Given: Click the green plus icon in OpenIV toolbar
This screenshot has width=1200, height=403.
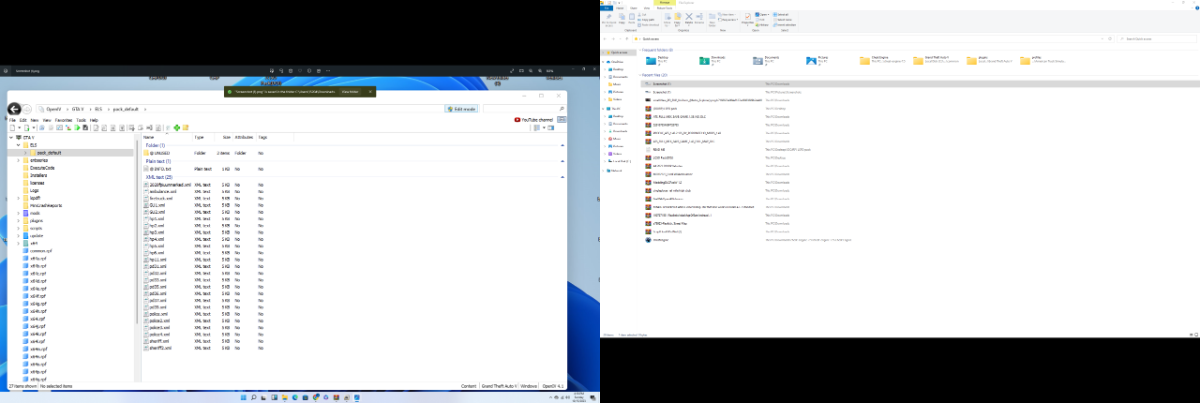Looking at the screenshot, I should tap(175, 127).
